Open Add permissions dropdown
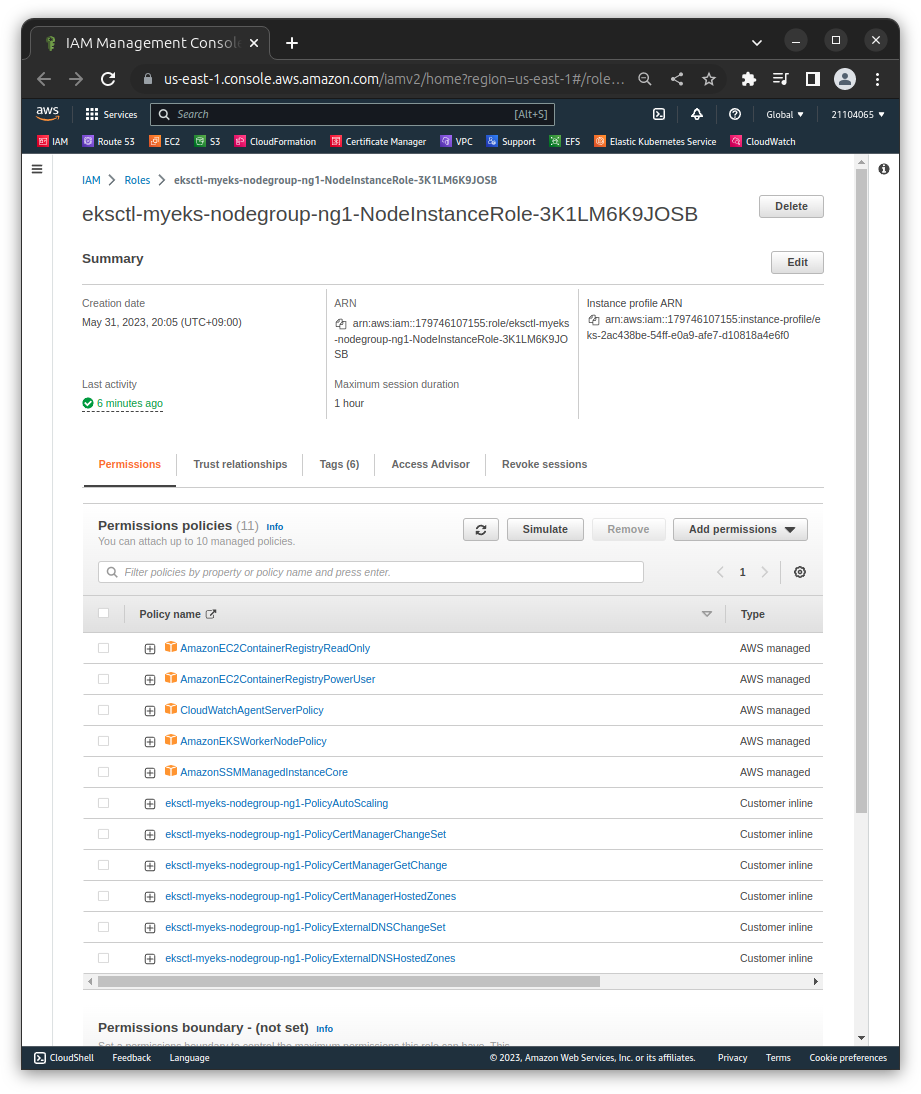921x1094 pixels. coord(740,530)
